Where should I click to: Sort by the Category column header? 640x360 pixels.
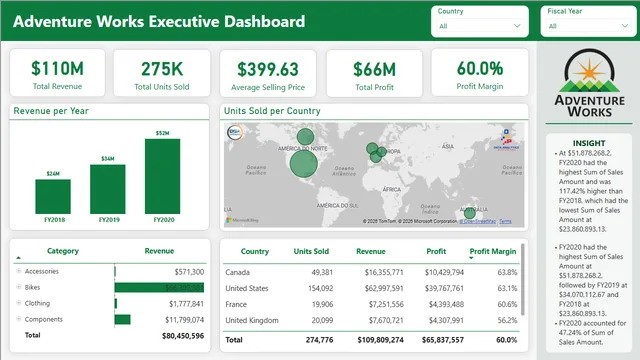pyautogui.click(x=63, y=251)
